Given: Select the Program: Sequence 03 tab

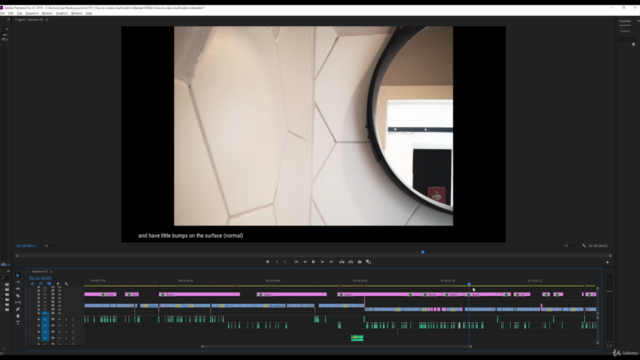Looking at the screenshot, I should tap(29, 20).
